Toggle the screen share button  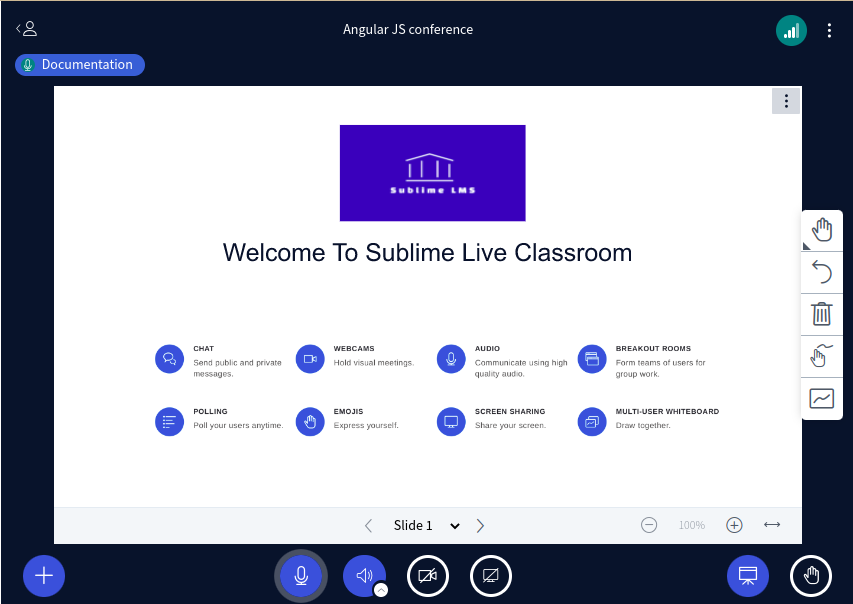point(491,576)
